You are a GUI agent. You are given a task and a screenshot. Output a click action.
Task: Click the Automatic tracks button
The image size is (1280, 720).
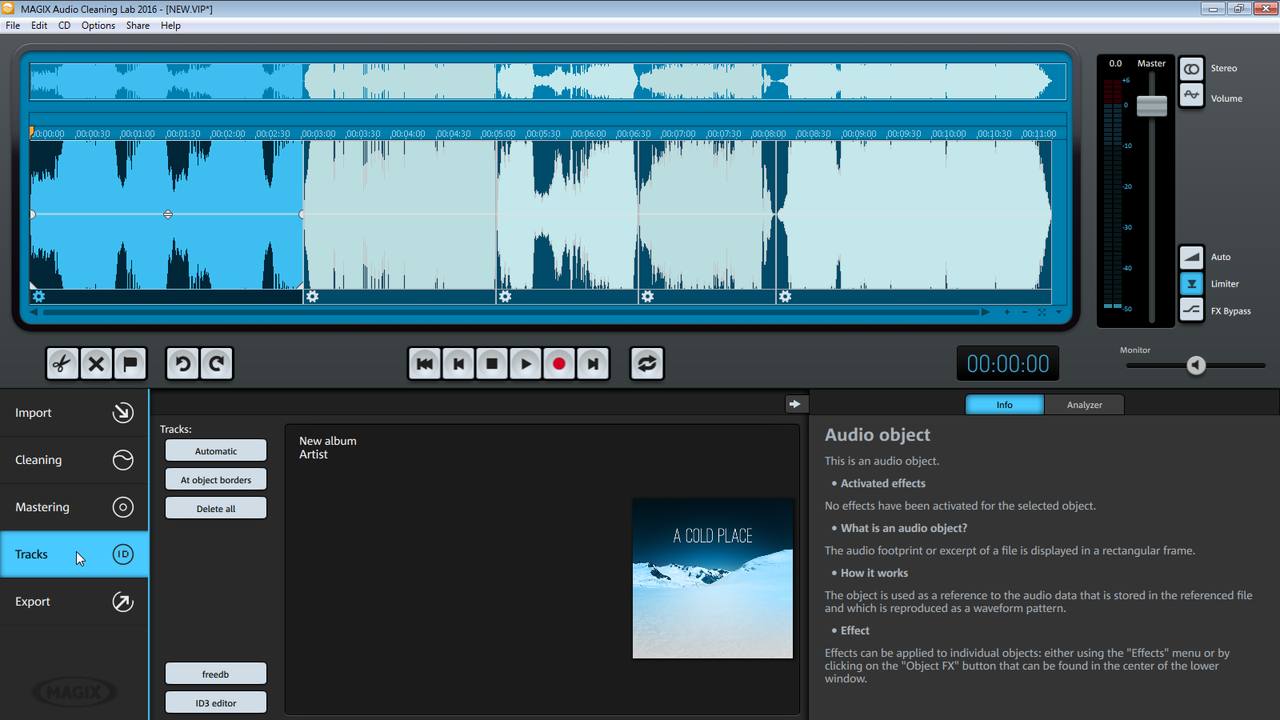tap(216, 451)
